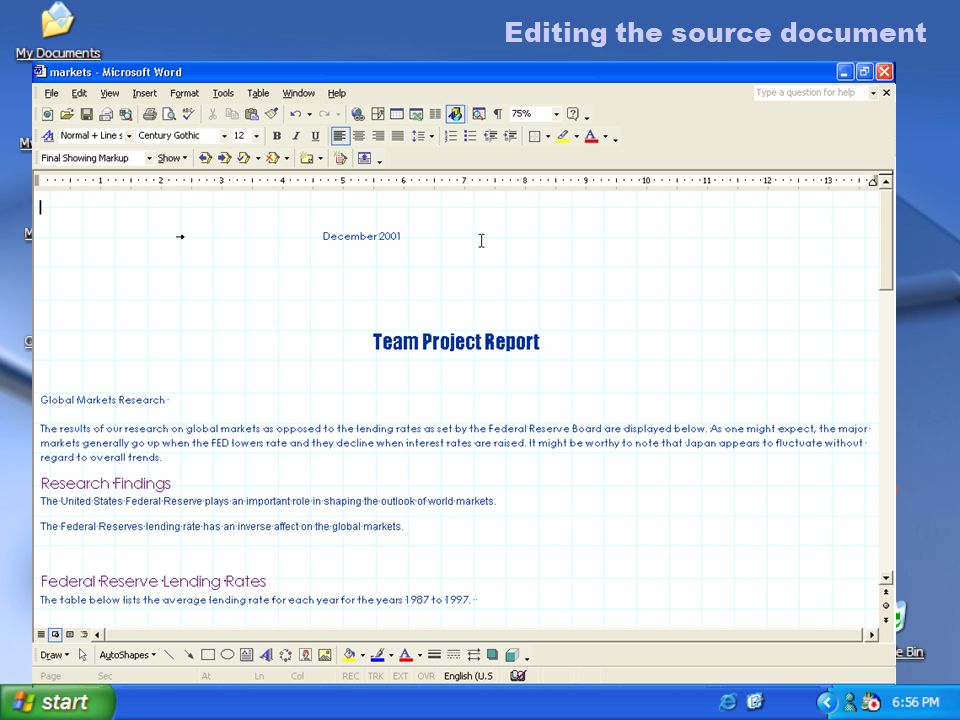Go to Previous change in Reviewing toolbar
This screenshot has height=720, width=960.
pos(205,159)
